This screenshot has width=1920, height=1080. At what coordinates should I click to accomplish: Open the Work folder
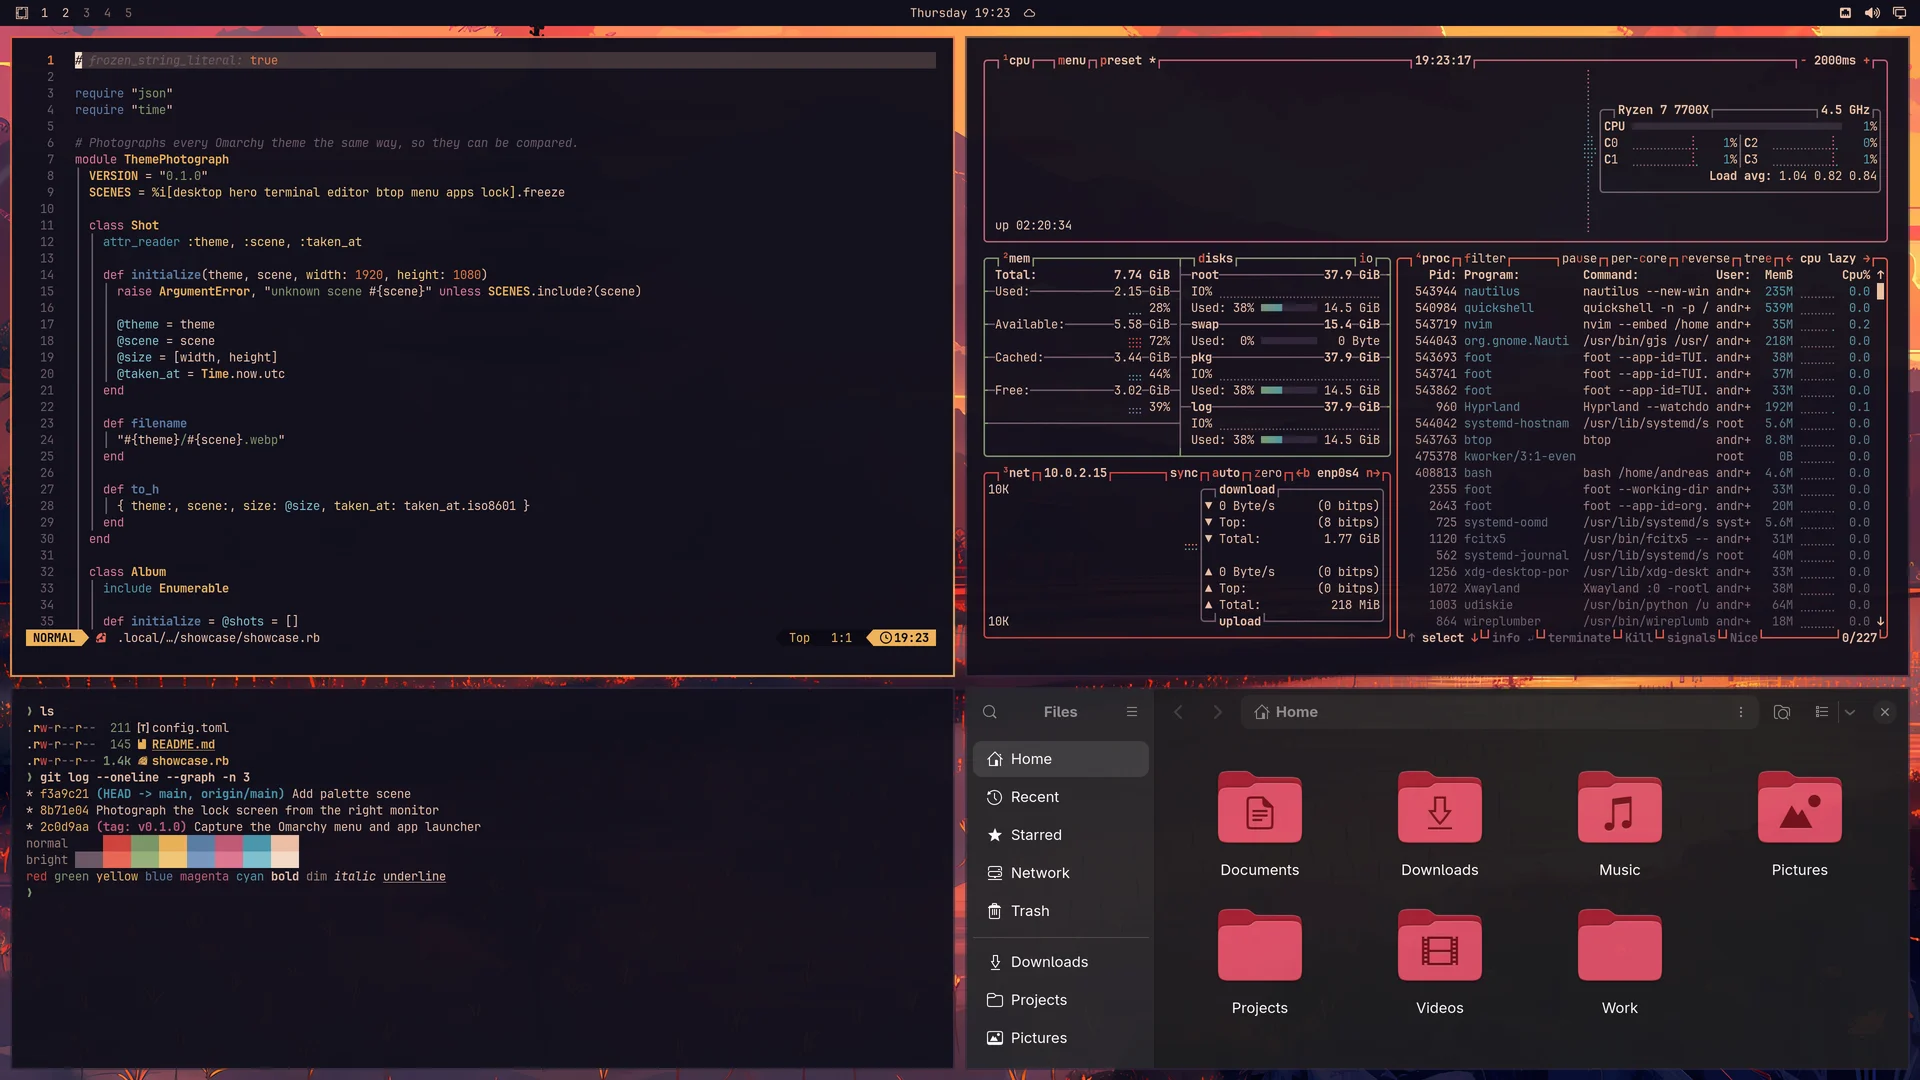click(1620, 963)
